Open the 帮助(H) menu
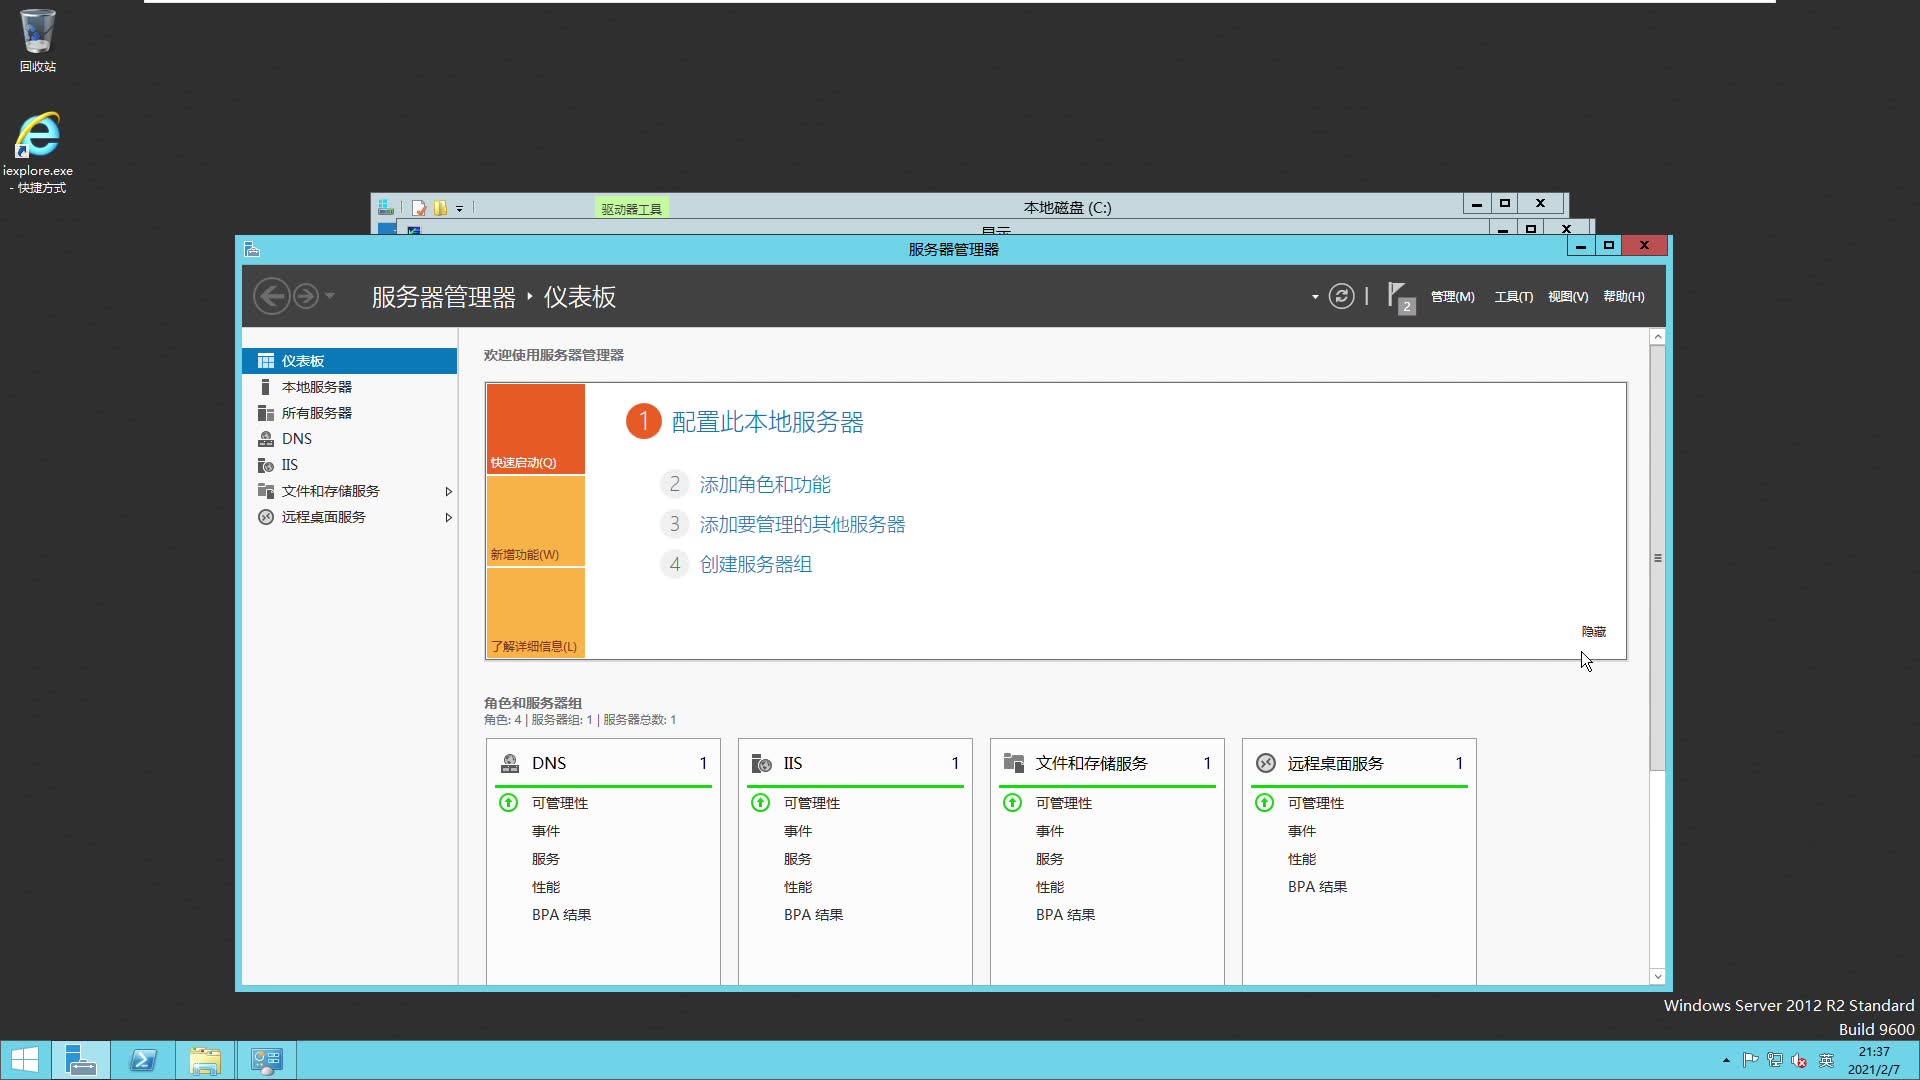Viewport: 1920px width, 1080px height. (1623, 297)
